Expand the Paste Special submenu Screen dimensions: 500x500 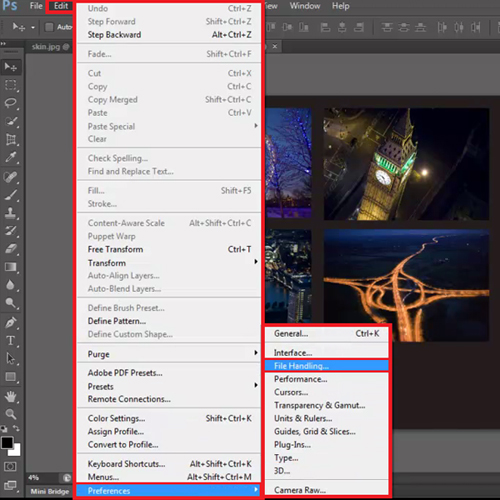pyautogui.click(x=169, y=126)
